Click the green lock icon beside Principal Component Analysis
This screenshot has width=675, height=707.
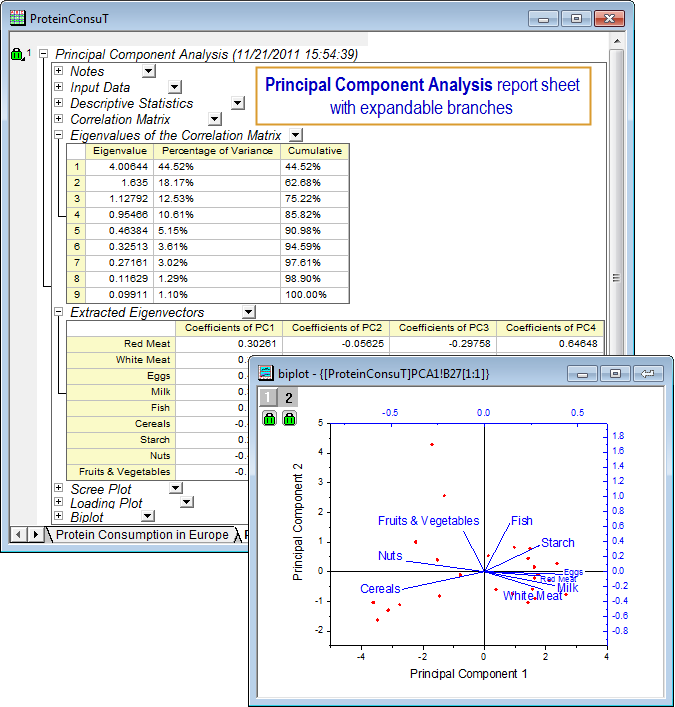[16, 55]
